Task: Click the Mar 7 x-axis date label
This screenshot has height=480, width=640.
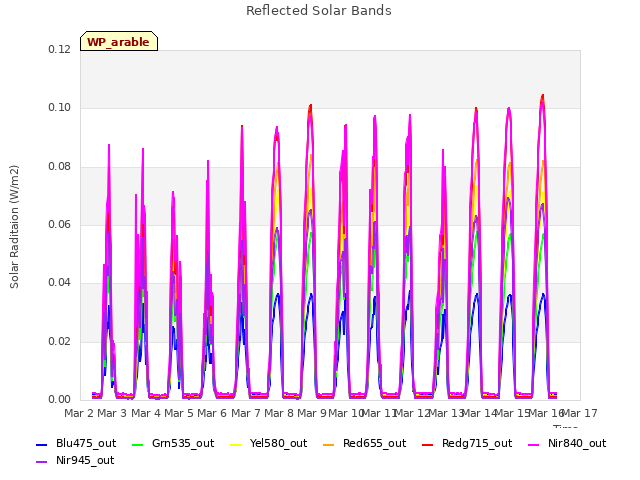Action: click(246, 413)
